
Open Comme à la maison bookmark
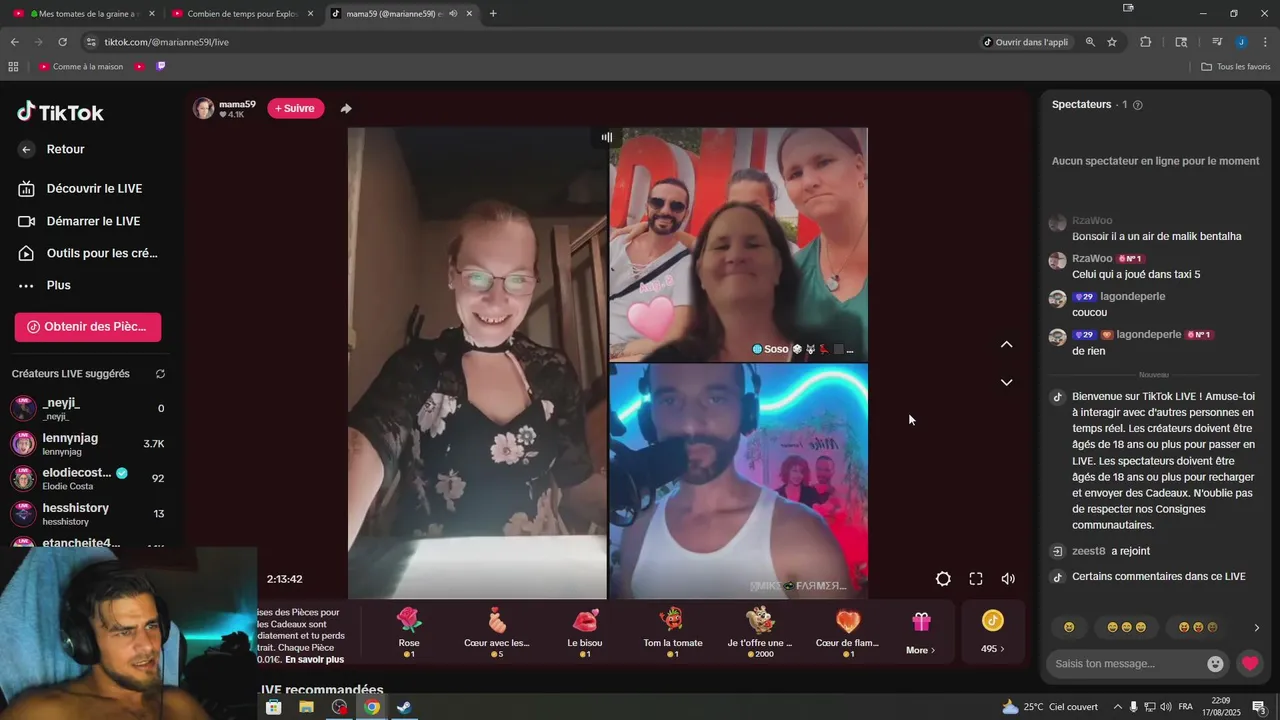81,67
